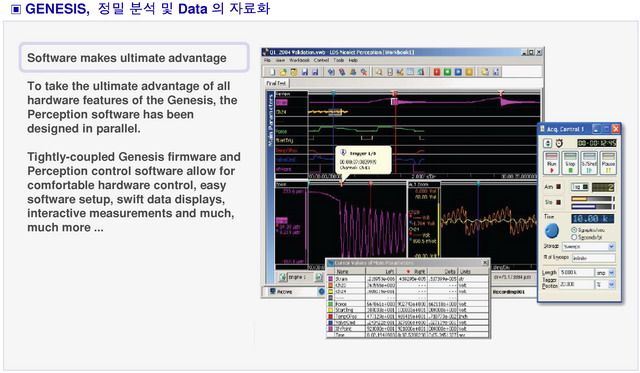Select the Seconds/pt radio button

pyautogui.click(x=574, y=237)
